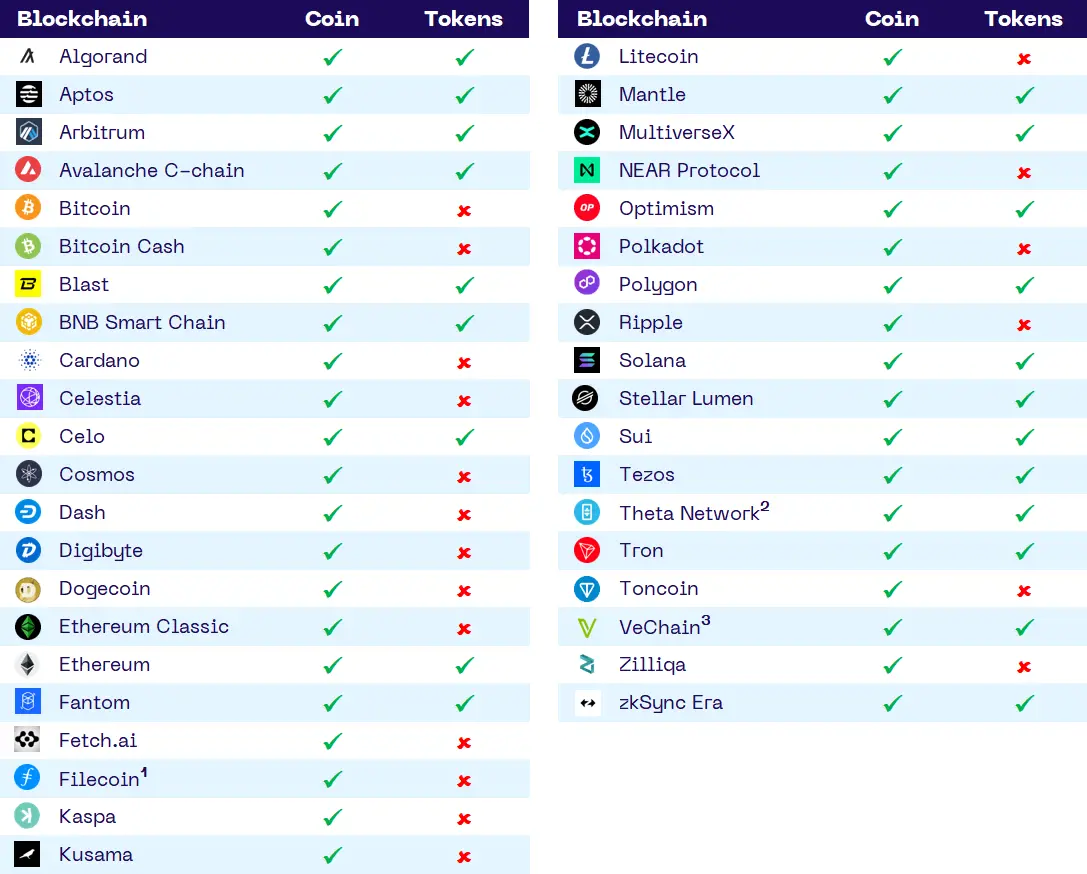Select the Tron red logo icon
Viewport: 1087px width, 874px height.
(x=587, y=550)
